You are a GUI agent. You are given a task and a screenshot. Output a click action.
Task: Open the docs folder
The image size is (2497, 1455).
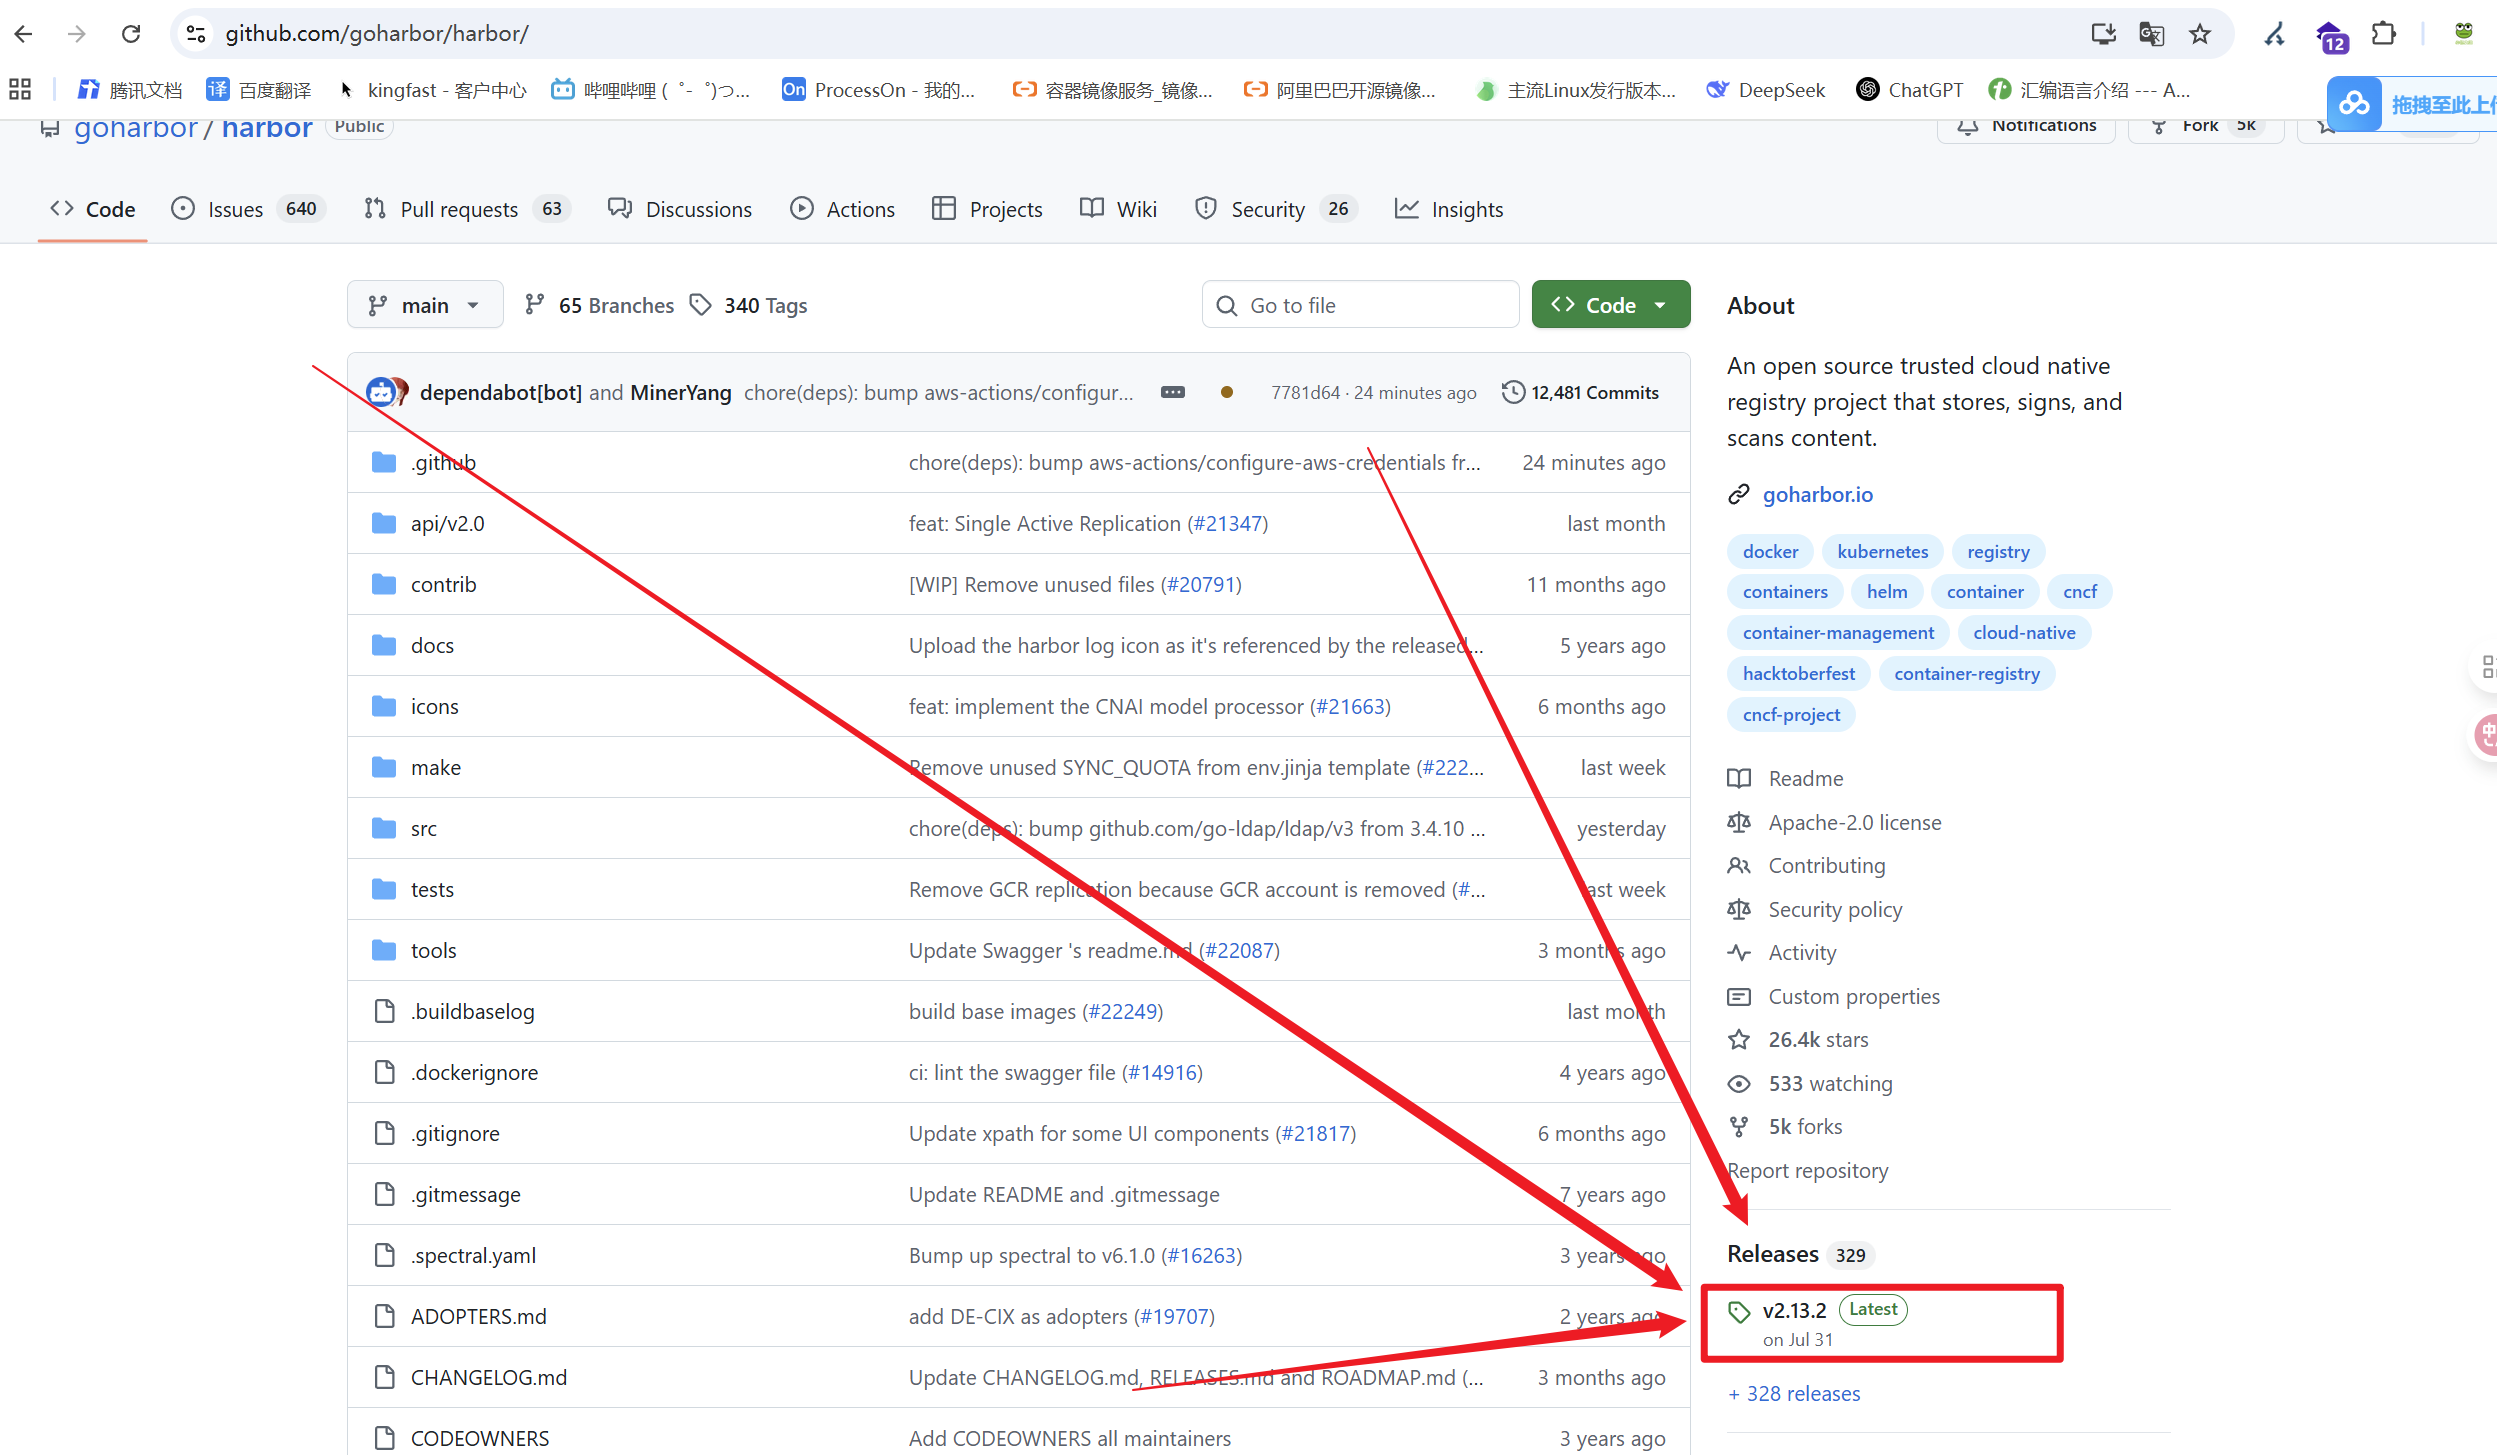tap(432, 645)
